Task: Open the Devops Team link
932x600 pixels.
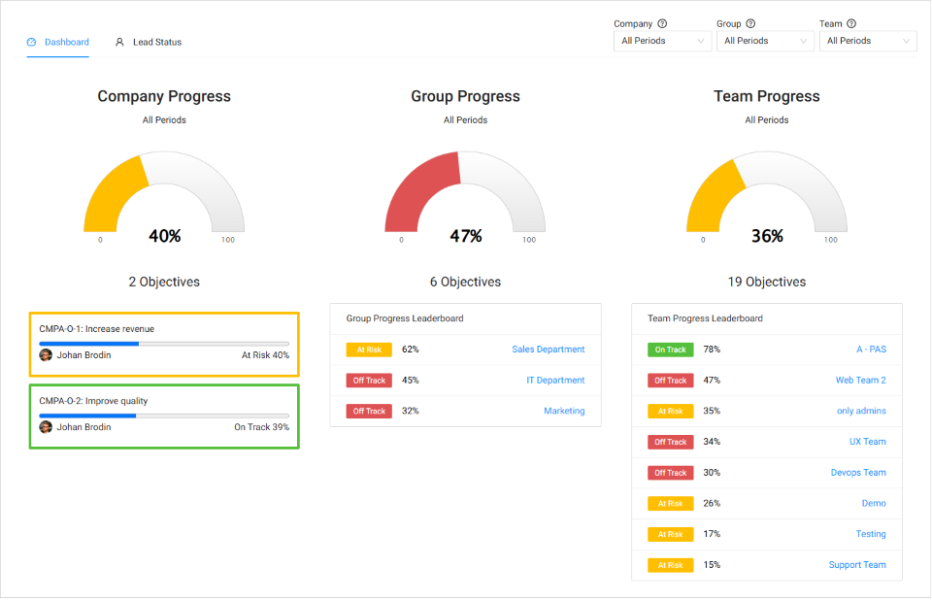Action: coord(858,473)
